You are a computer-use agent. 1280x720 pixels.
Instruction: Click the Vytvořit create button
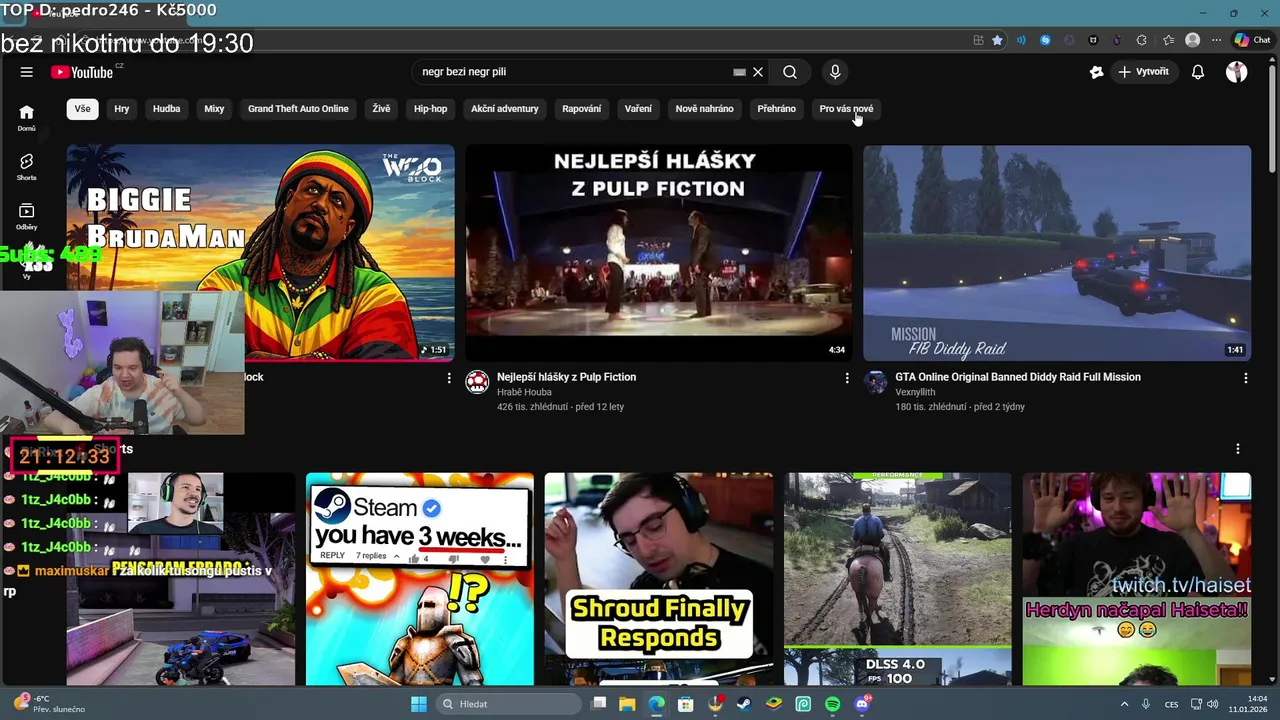coord(1144,72)
